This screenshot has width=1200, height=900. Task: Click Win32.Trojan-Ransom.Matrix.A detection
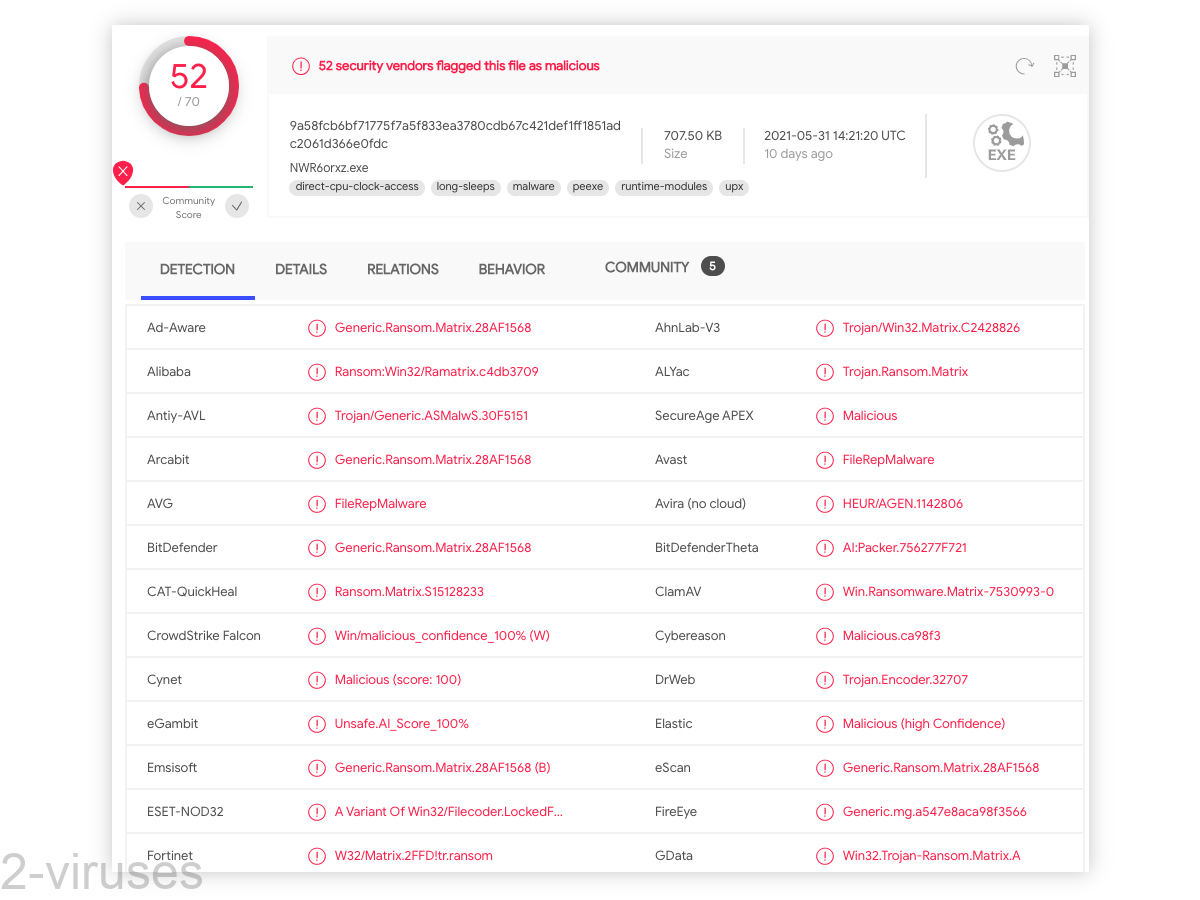tap(932, 856)
